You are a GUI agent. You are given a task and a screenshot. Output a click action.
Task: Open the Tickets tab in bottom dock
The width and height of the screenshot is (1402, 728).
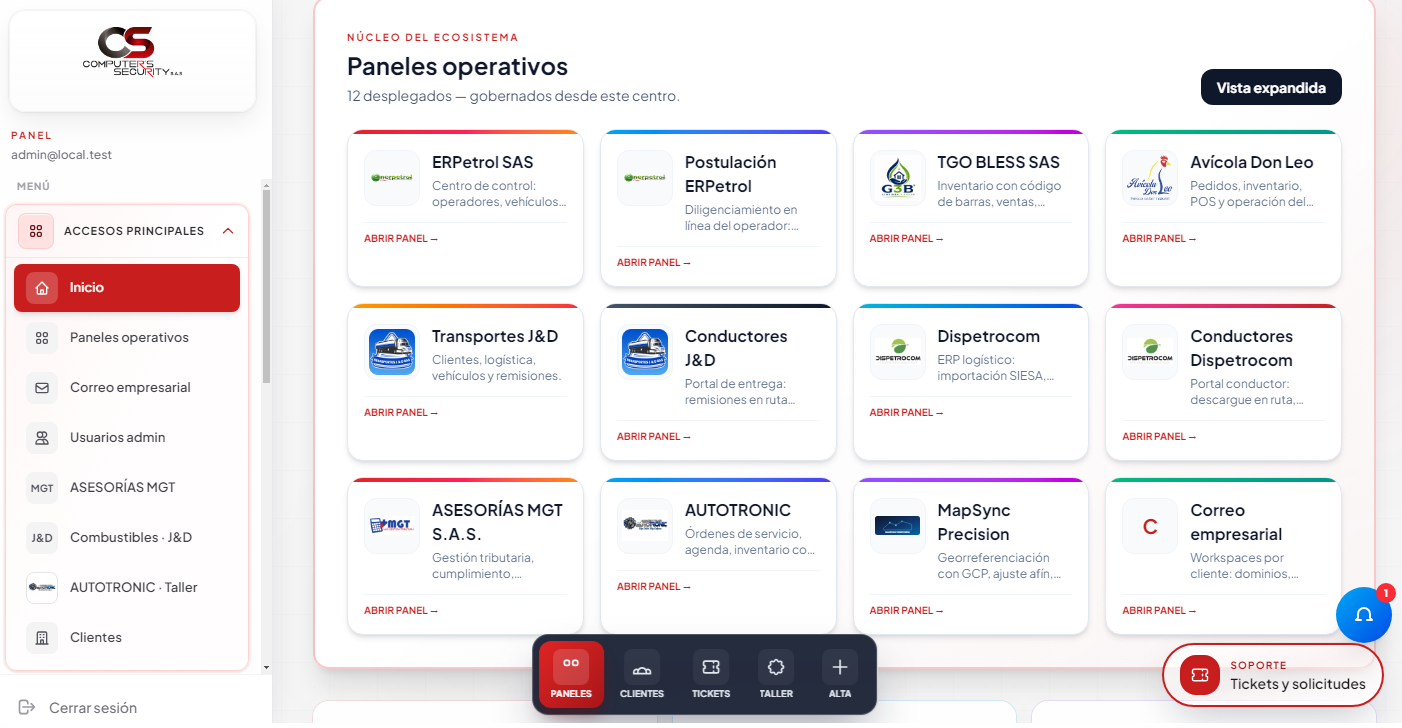point(711,675)
